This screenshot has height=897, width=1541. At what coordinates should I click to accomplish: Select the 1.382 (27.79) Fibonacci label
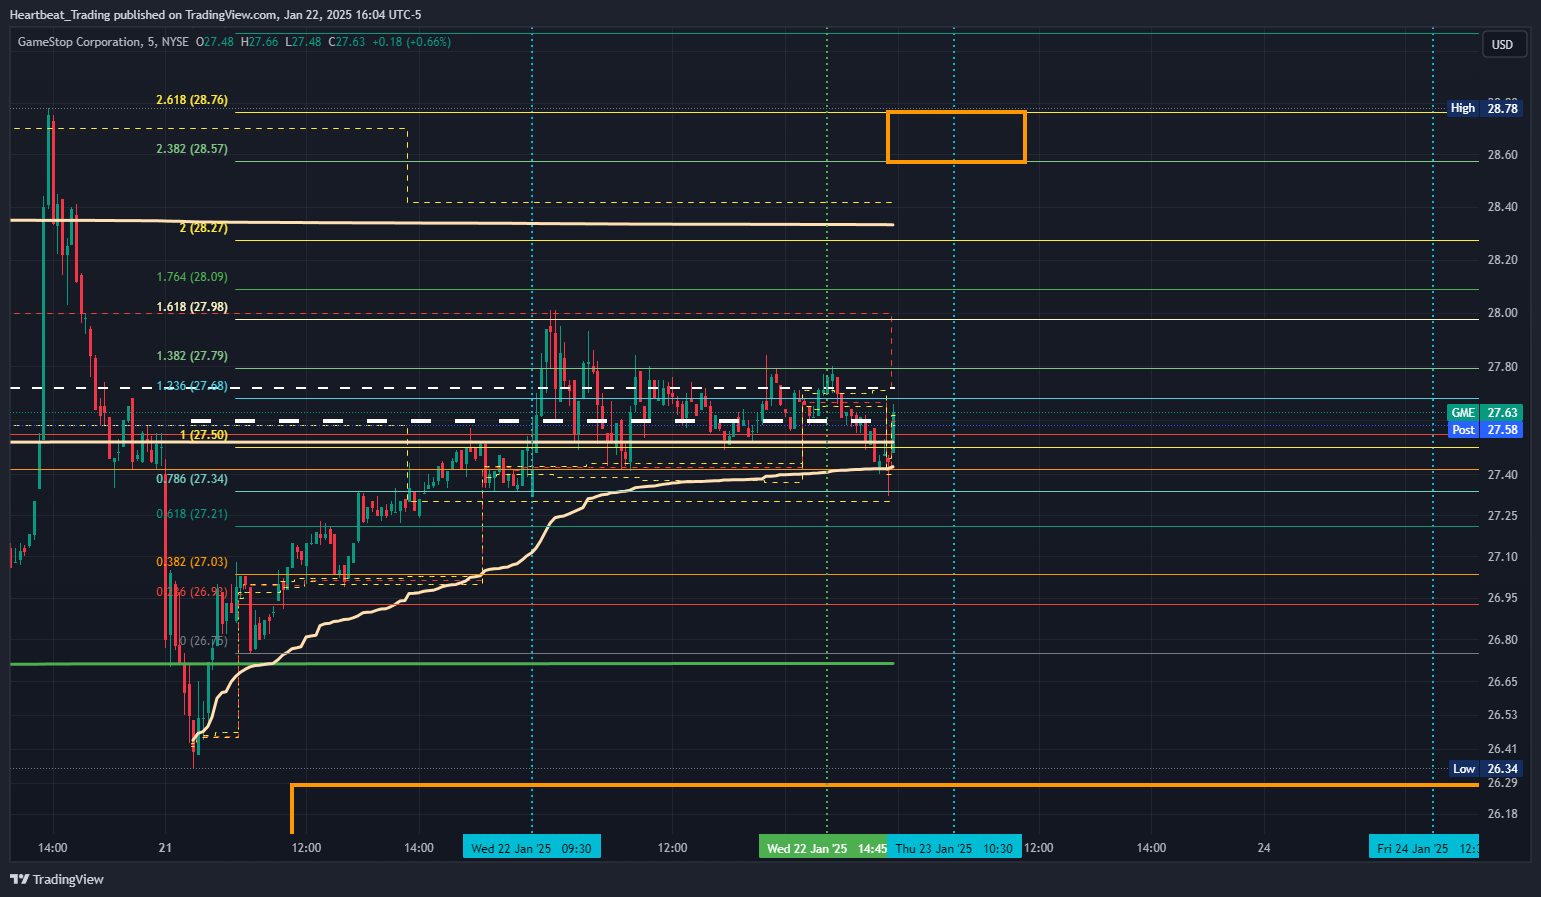point(192,356)
